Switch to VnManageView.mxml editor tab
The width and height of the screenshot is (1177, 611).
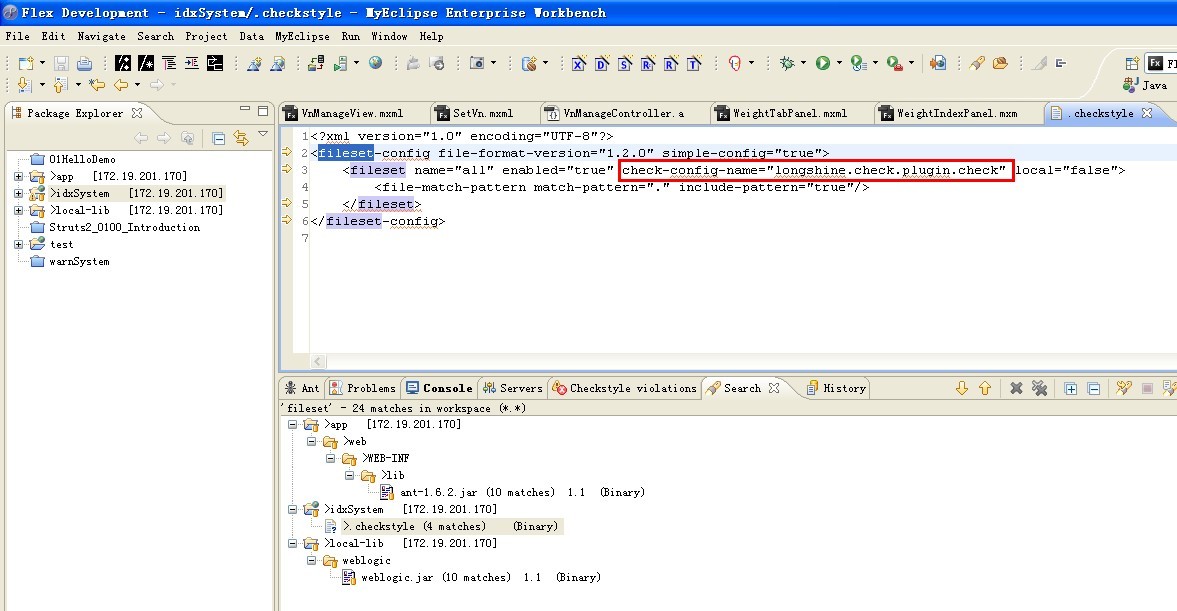[x=353, y=113]
